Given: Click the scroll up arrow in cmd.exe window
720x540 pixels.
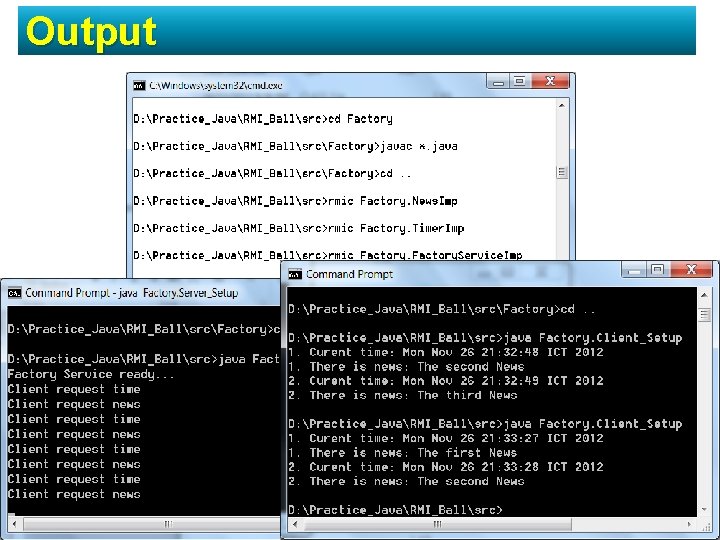Looking at the screenshot, I should click(562, 106).
